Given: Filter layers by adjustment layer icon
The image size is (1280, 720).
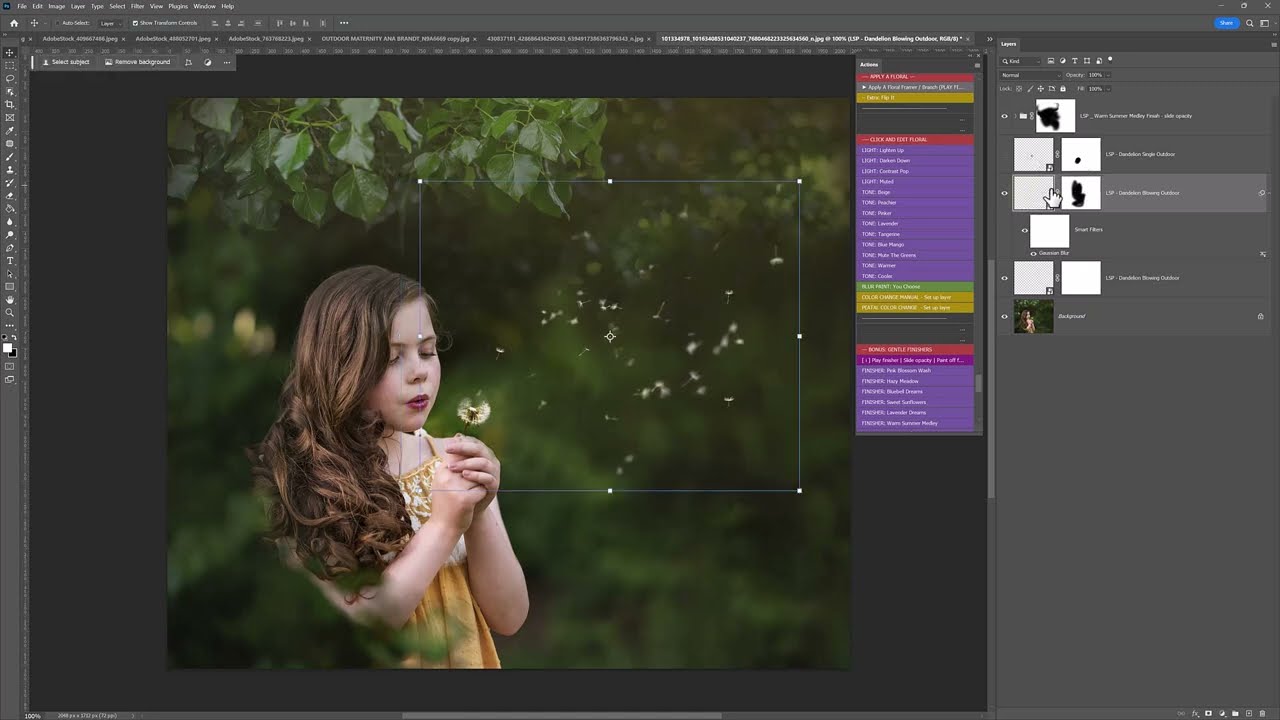Looking at the screenshot, I should [1063, 61].
